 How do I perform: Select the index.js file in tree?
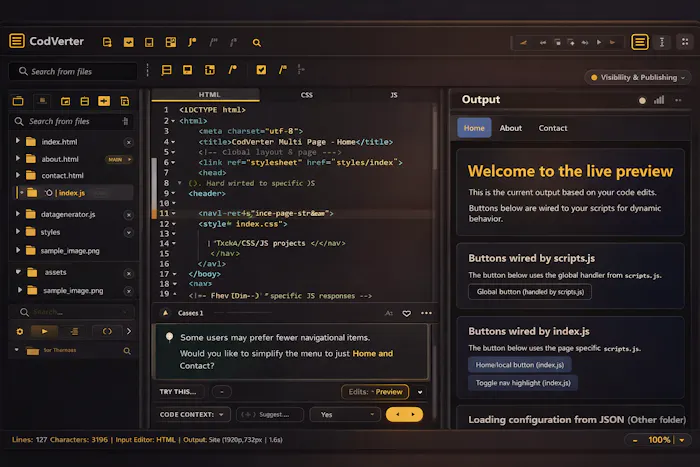75,193
